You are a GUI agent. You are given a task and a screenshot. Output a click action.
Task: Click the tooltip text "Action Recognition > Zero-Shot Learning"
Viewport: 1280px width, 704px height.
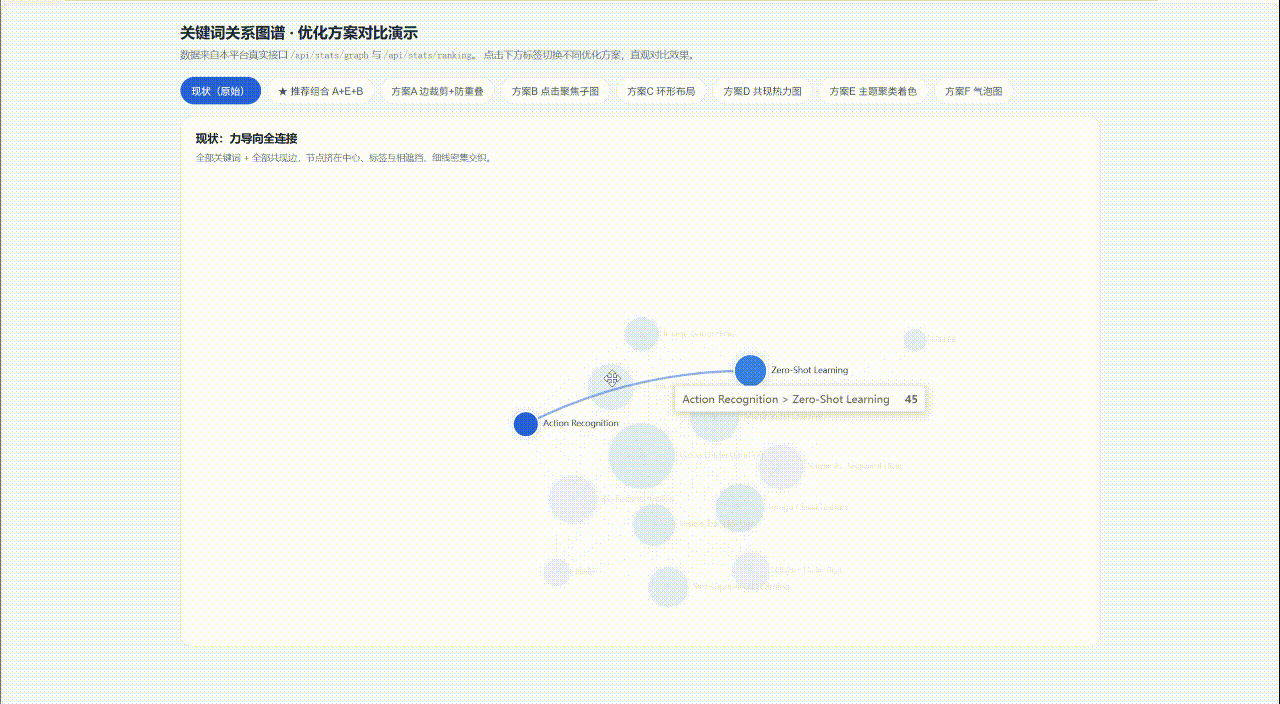point(786,399)
